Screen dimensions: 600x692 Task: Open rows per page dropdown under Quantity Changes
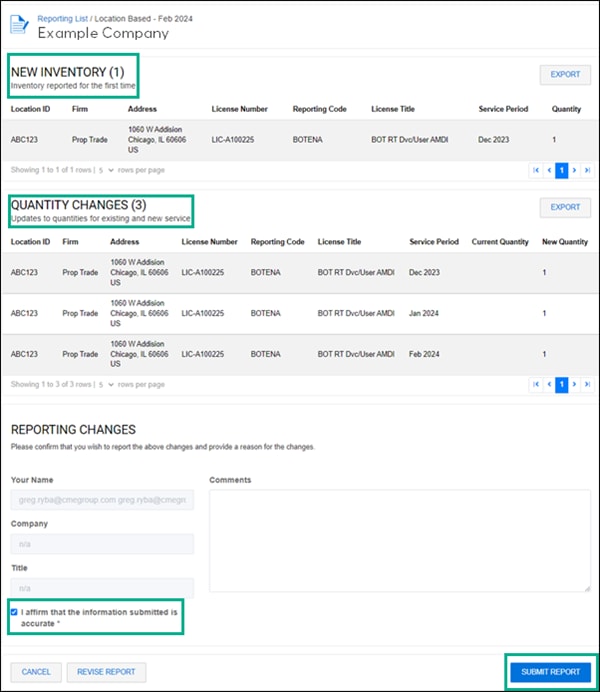pyautogui.click(x=103, y=384)
